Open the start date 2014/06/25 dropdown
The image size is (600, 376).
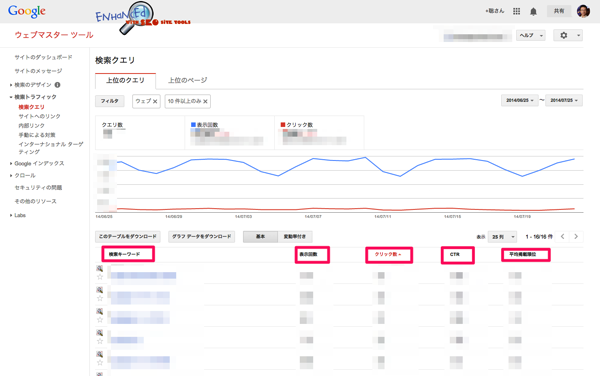click(520, 100)
